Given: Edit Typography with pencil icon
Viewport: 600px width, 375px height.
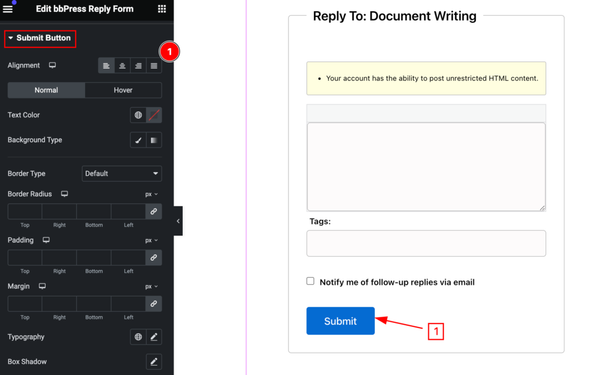Looking at the screenshot, I should pos(154,337).
